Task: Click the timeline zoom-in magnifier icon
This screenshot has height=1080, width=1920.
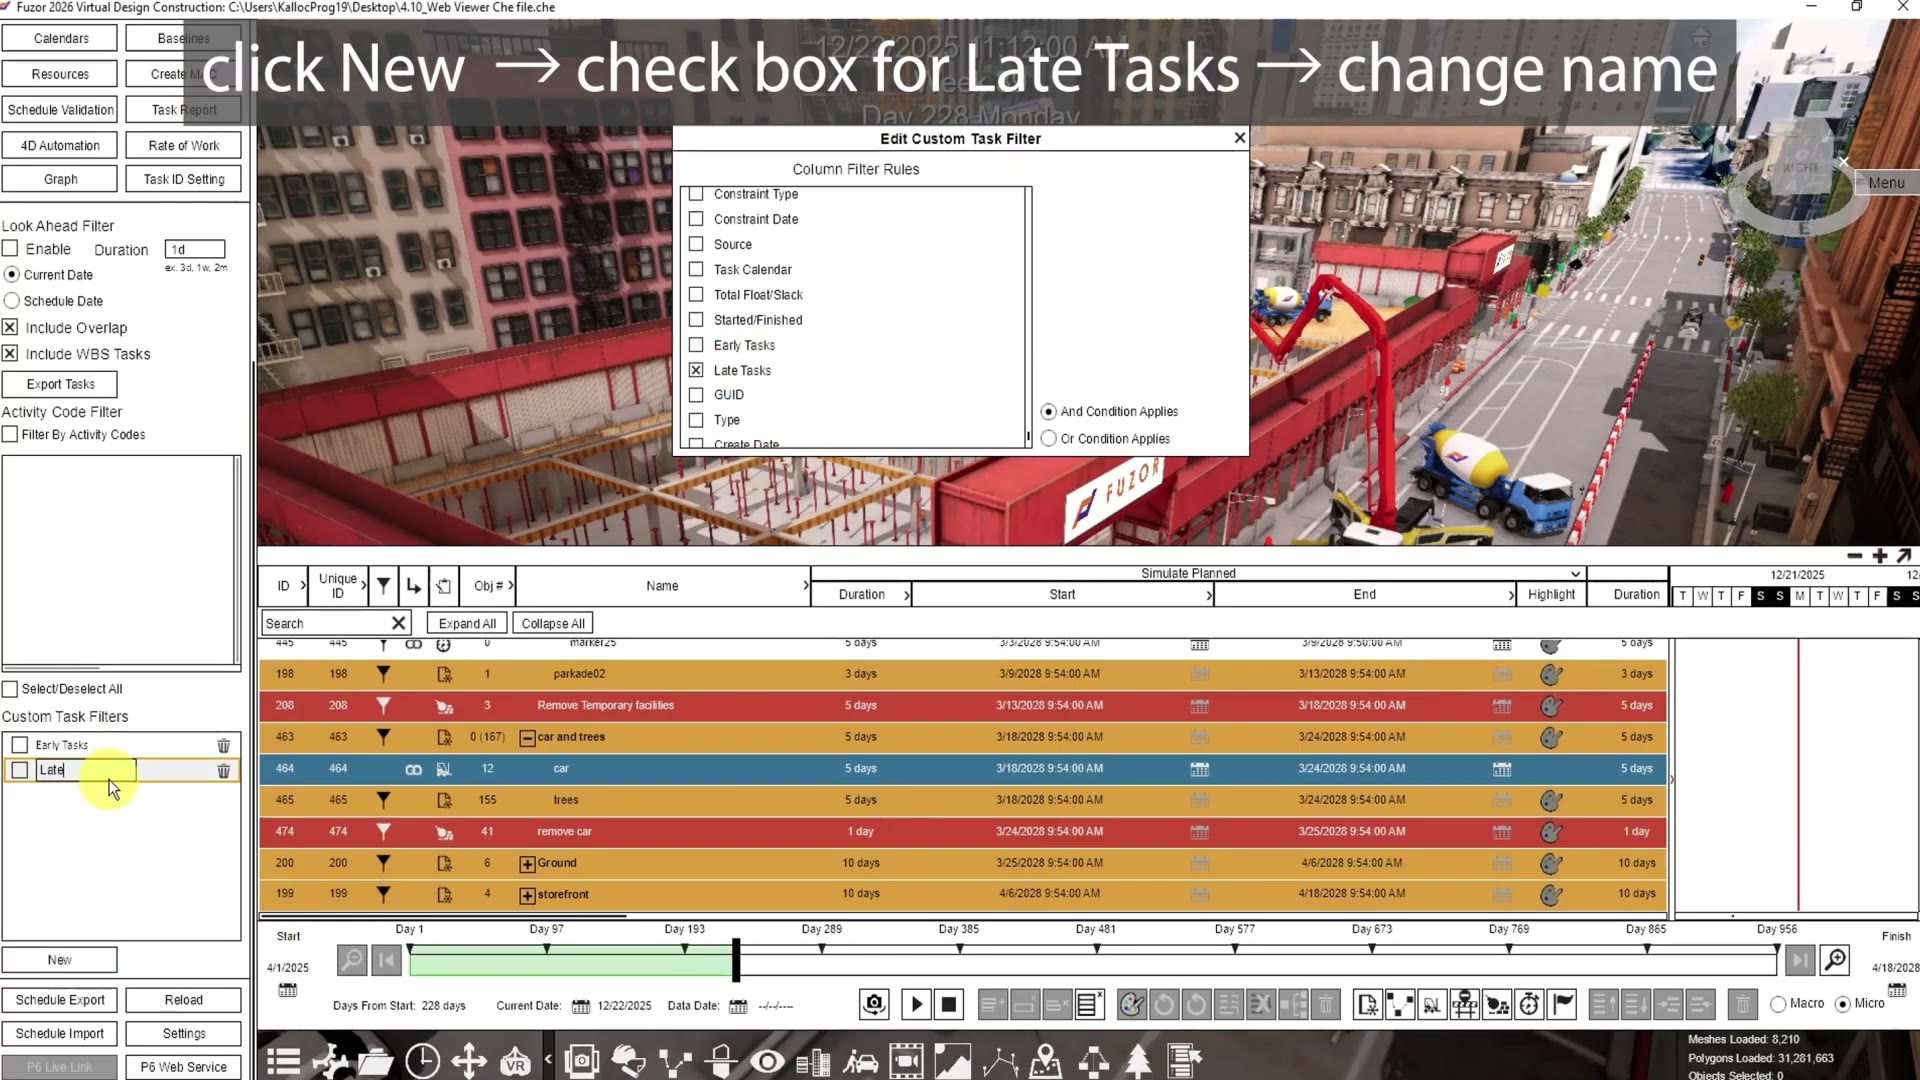Action: click(x=1835, y=960)
